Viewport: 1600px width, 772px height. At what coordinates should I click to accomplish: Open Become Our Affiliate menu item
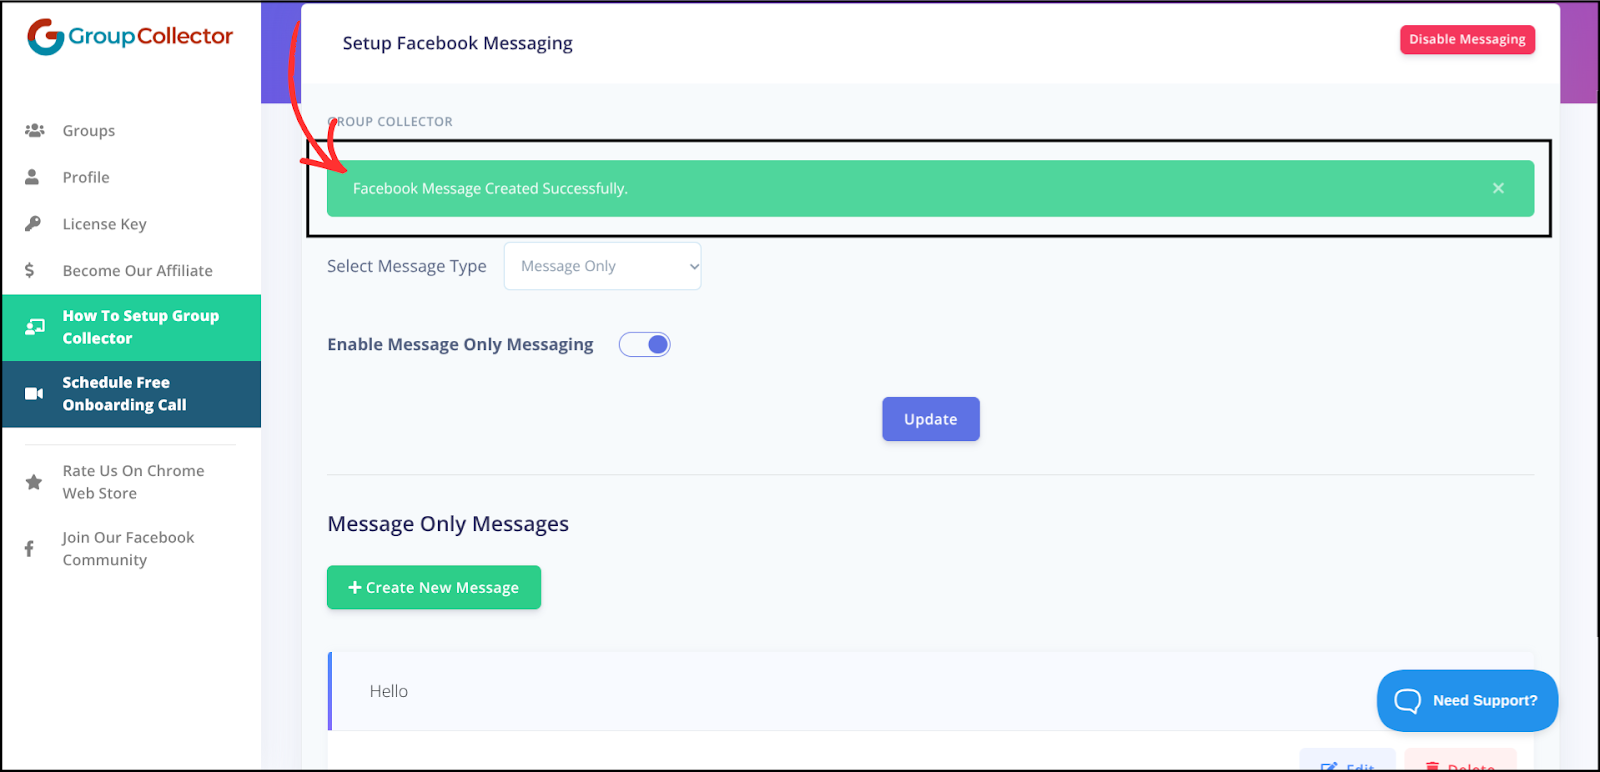(x=131, y=270)
